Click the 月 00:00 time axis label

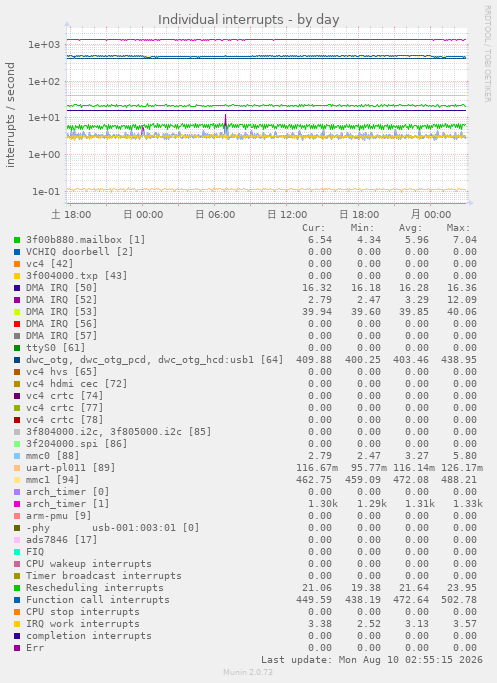pyautogui.click(x=431, y=214)
